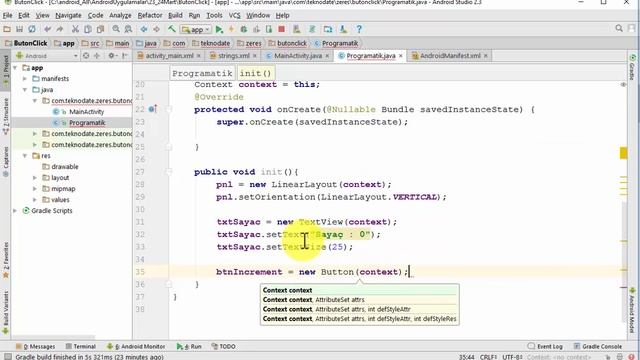The height and width of the screenshot is (360, 640).
Task: Expand the layout folder
Action: [35, 178]
